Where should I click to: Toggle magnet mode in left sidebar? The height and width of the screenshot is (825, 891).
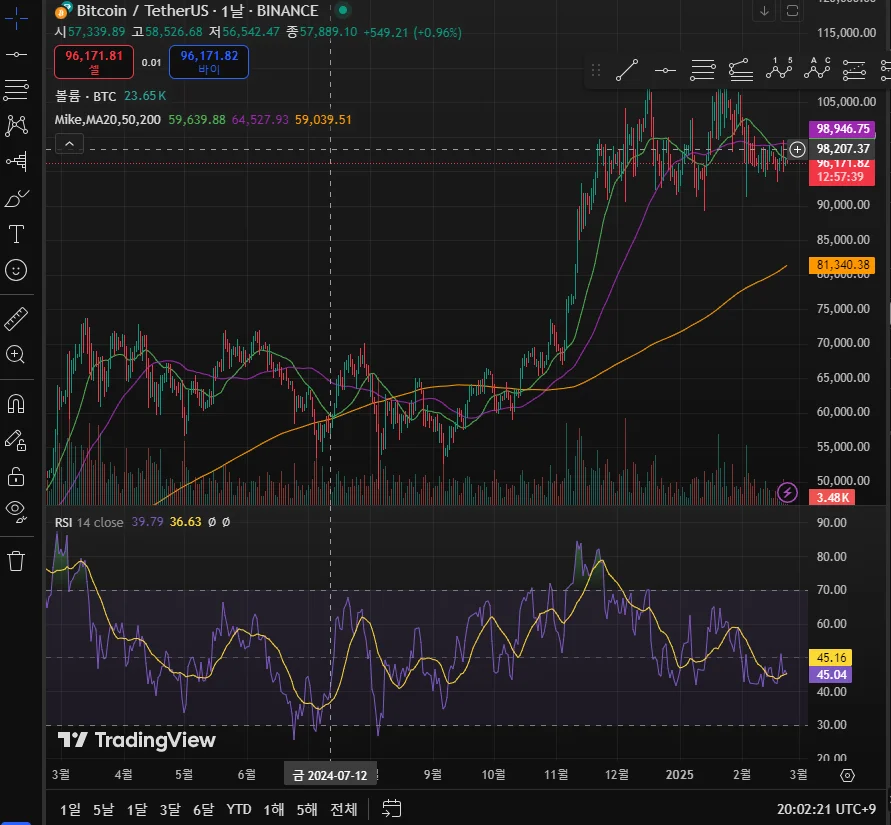[16, 404]
